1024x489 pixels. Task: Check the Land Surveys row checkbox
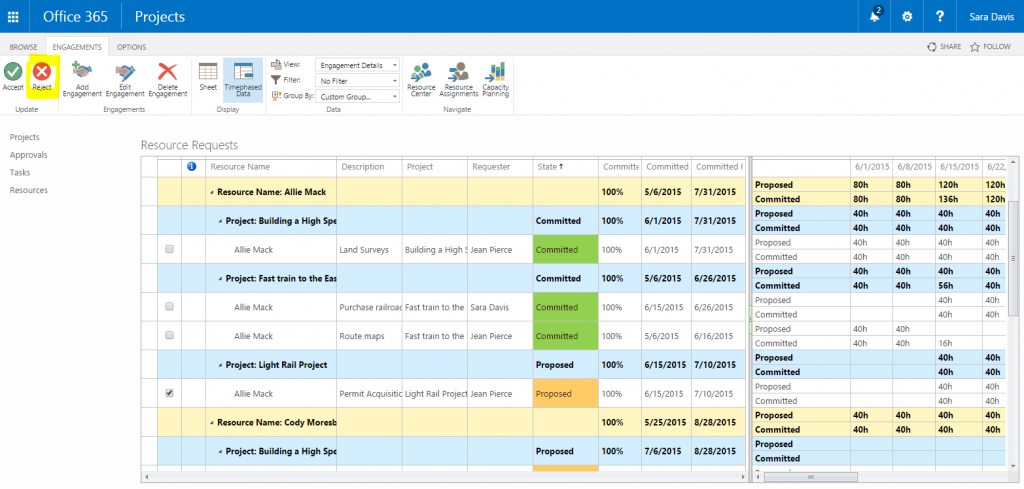169,249
